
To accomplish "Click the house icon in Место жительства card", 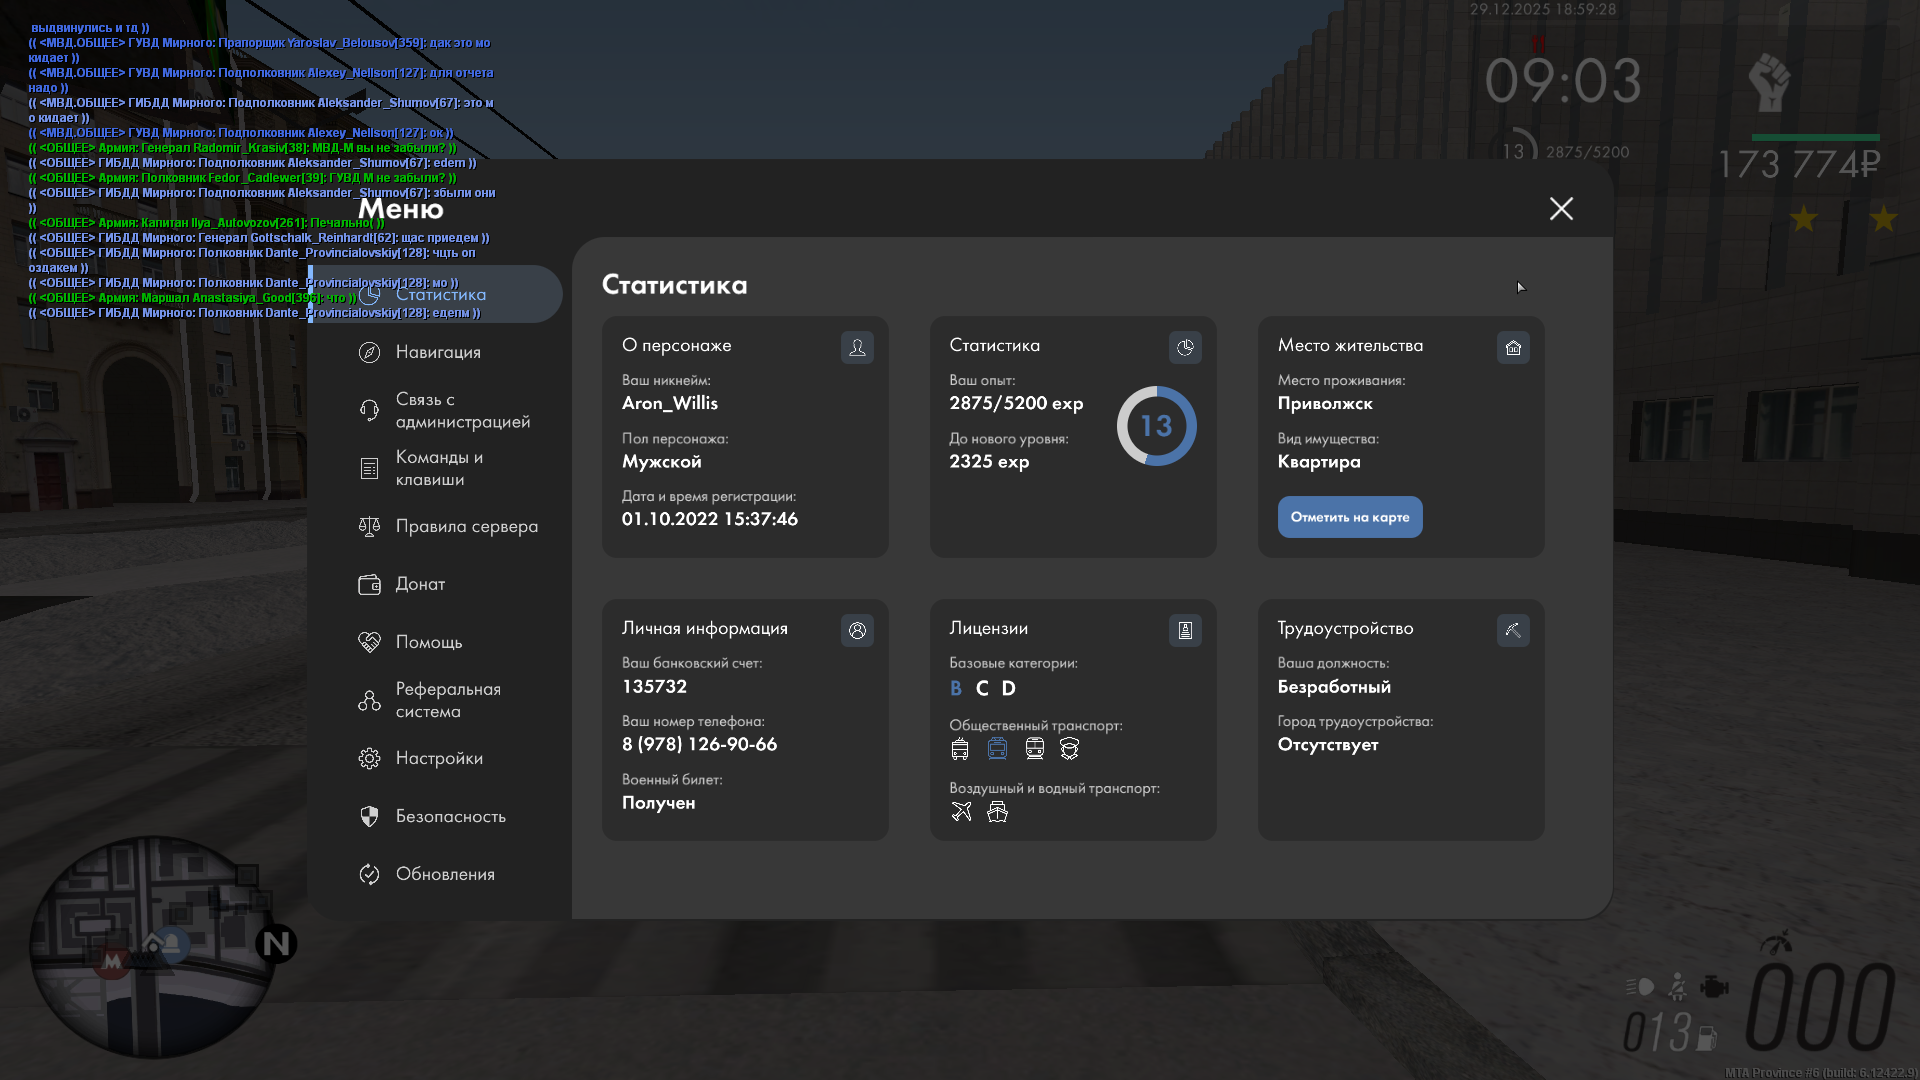I will (x=1513, y=347).
